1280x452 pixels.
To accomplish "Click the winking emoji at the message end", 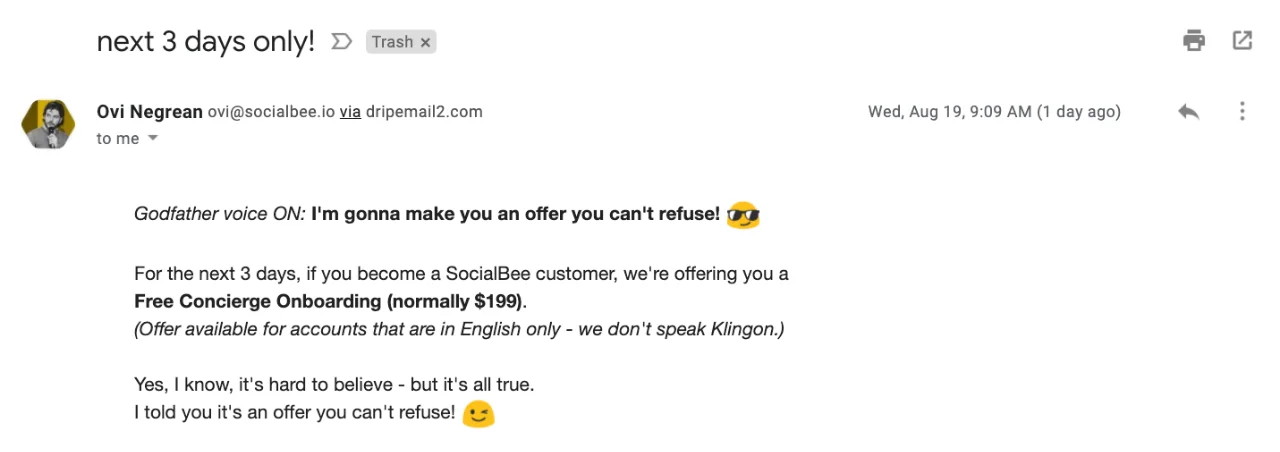I will click(x=479, y=414).
